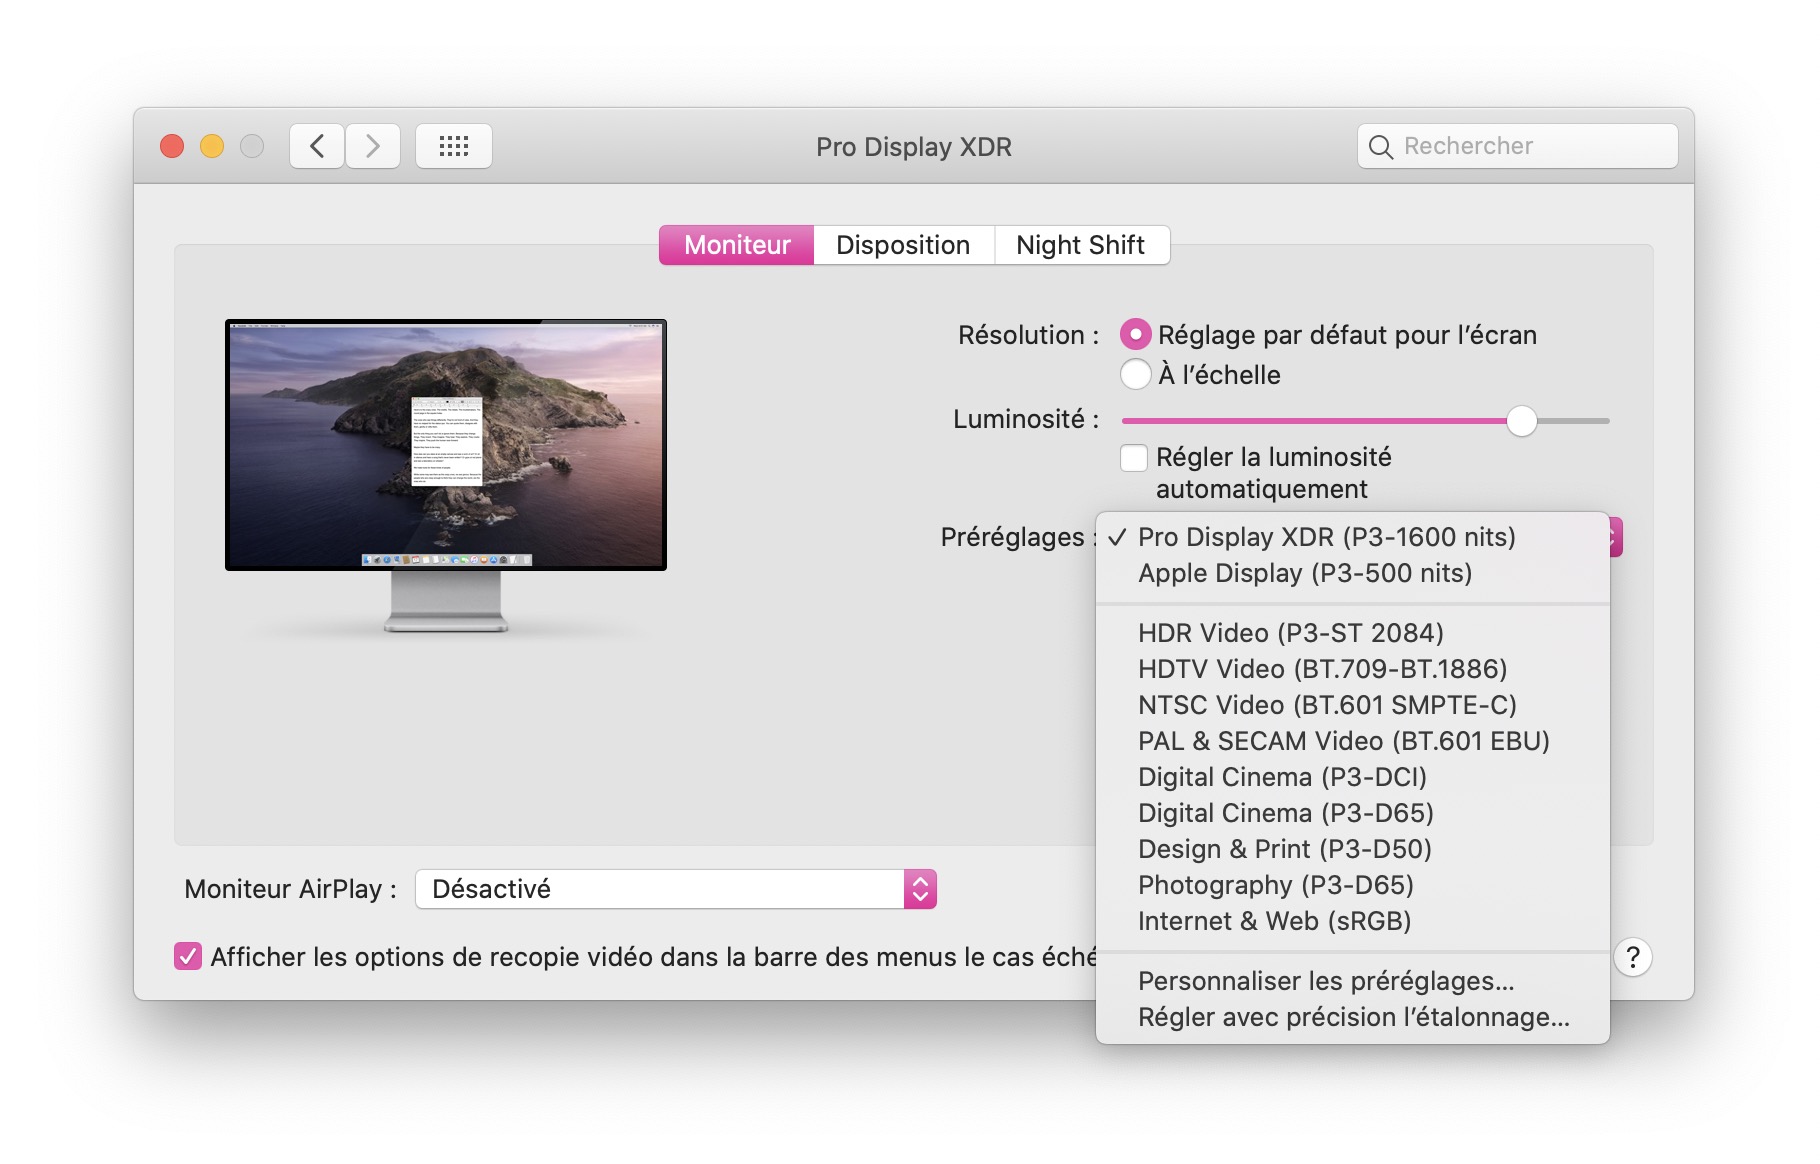The width and height of the screenshot is (1820, 1164).
Task: Select Digital Cinema (P3-DCI) preset
Action: pos(1353,777)
